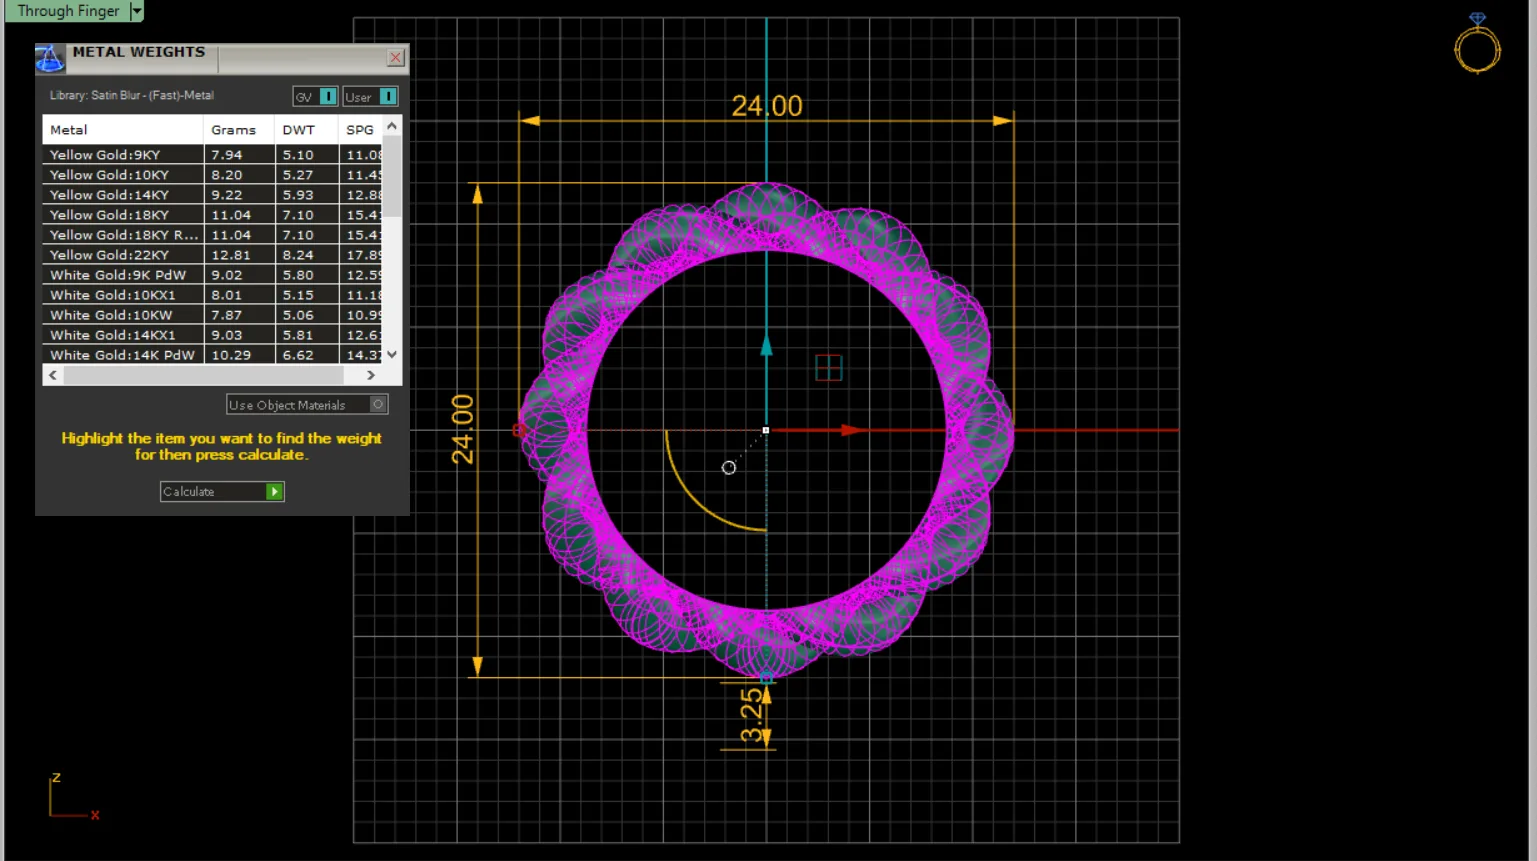1537x861 pixels.
Task: Toggle the GV library switch
Action: [x=328, y=96]
